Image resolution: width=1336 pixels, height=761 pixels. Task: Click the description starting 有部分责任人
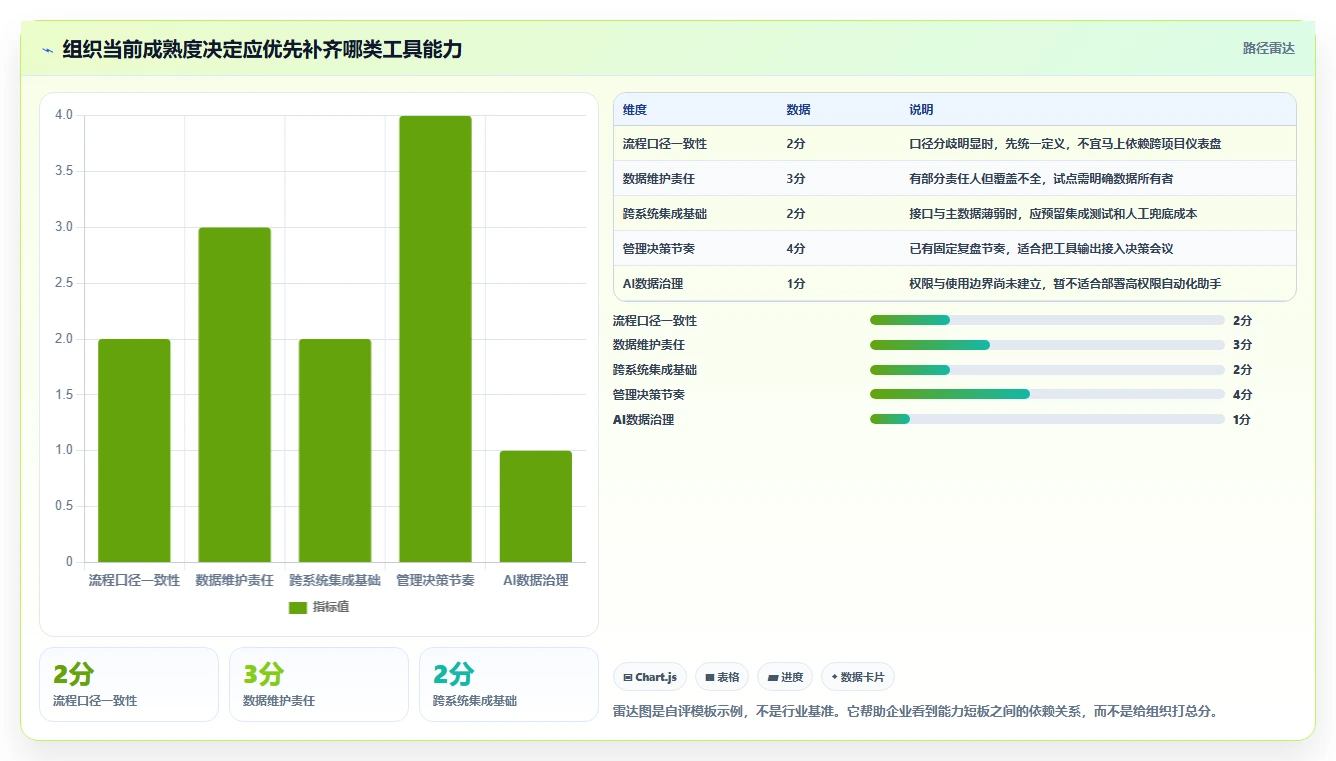pos(1041,179)
